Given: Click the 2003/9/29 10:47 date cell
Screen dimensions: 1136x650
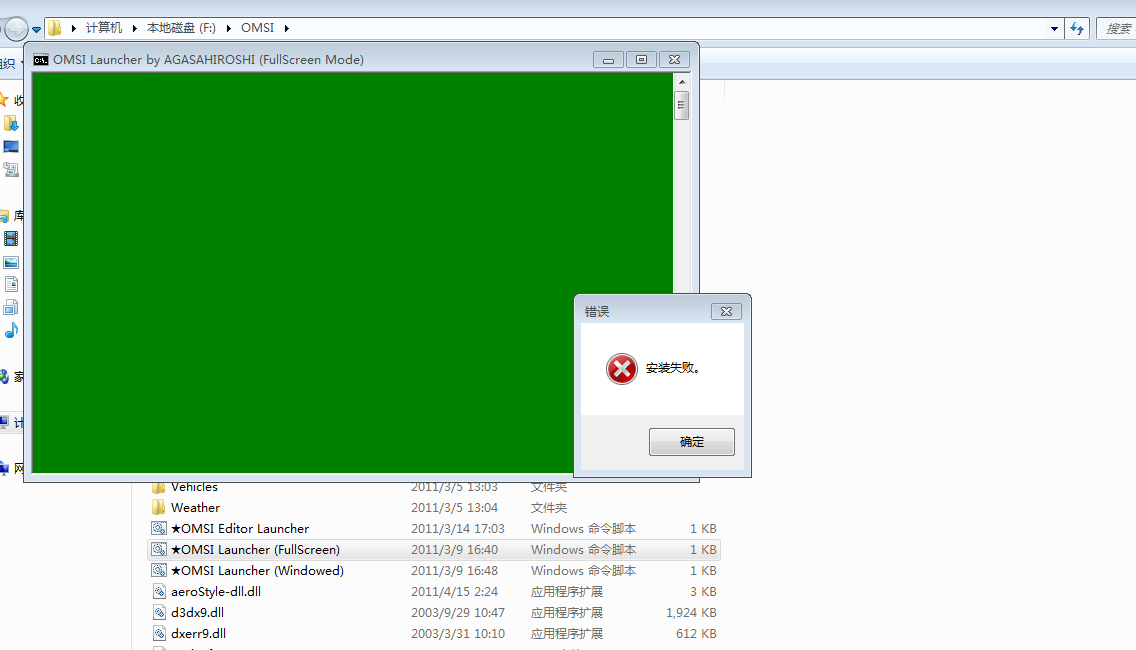Looking at the screenshot, I should pyautogui.click(x=458, y=612).
